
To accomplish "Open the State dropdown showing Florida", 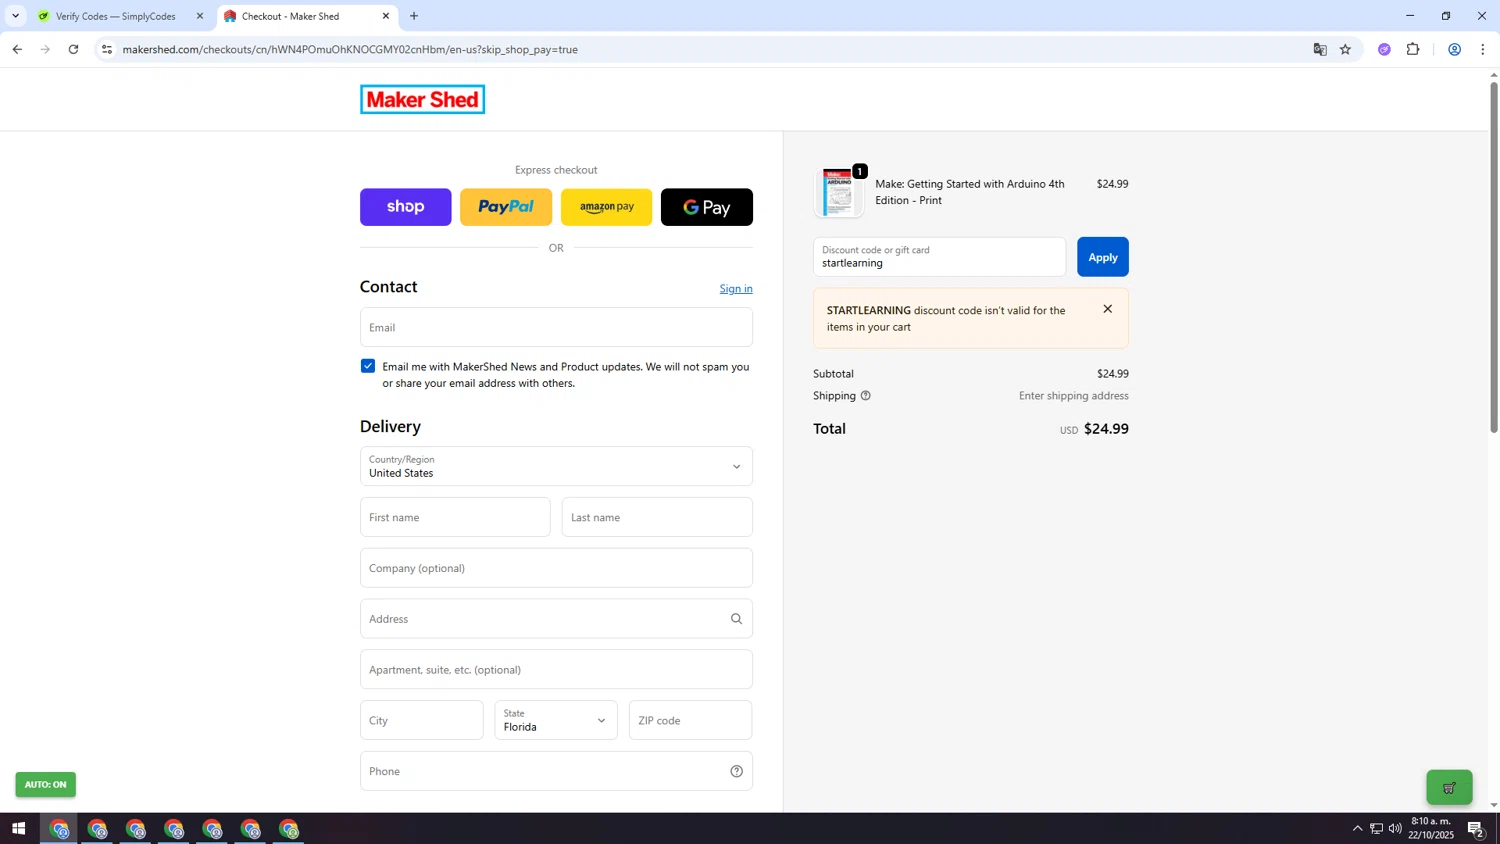I will pyautogui.click(x=556, y=720).
